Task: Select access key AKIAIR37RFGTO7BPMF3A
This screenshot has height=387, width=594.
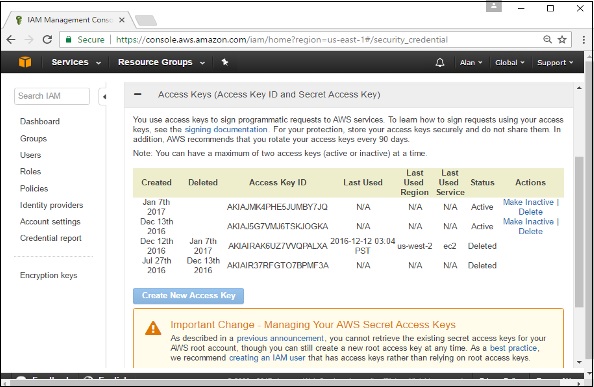Action: 278,265
